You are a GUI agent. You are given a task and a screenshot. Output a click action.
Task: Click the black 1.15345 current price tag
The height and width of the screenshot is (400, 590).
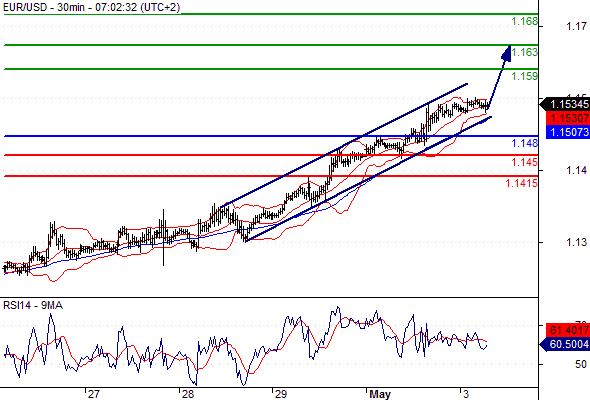[x=565, y=104]
